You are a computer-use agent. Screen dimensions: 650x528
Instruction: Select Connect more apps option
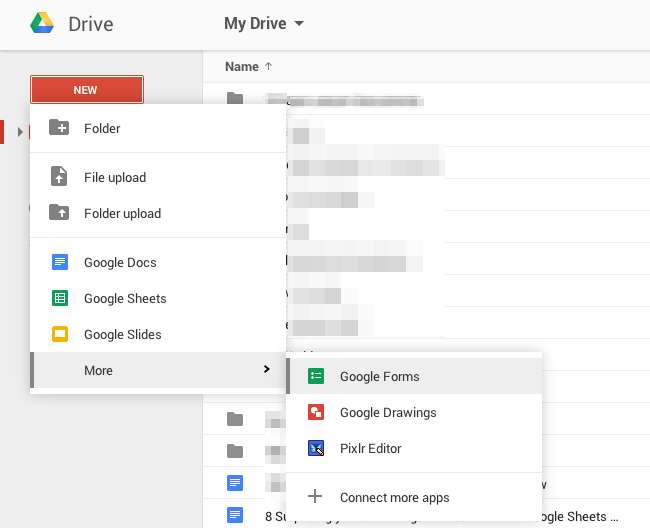point(394,497)
